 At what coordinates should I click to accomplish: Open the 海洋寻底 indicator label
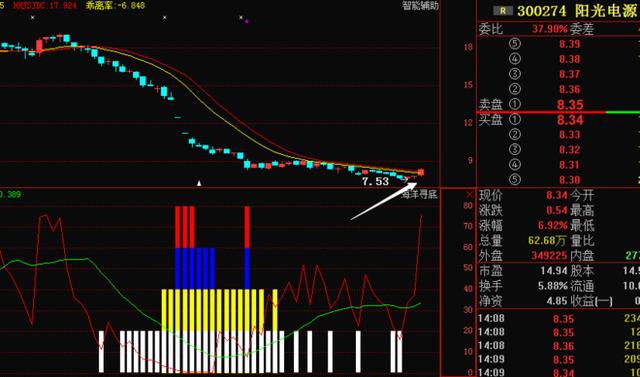(x=419, y=194)
